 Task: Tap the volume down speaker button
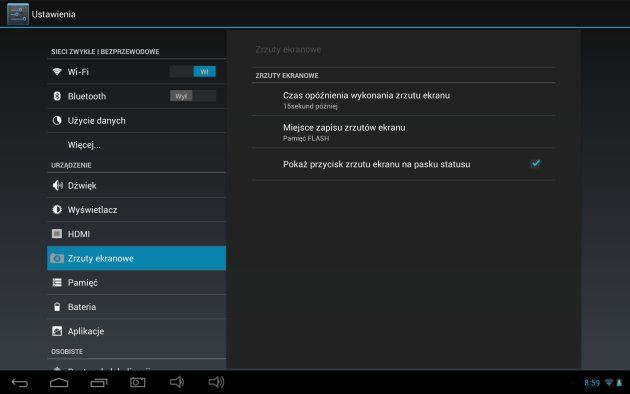pyautogui.click(x=177, y=382)
